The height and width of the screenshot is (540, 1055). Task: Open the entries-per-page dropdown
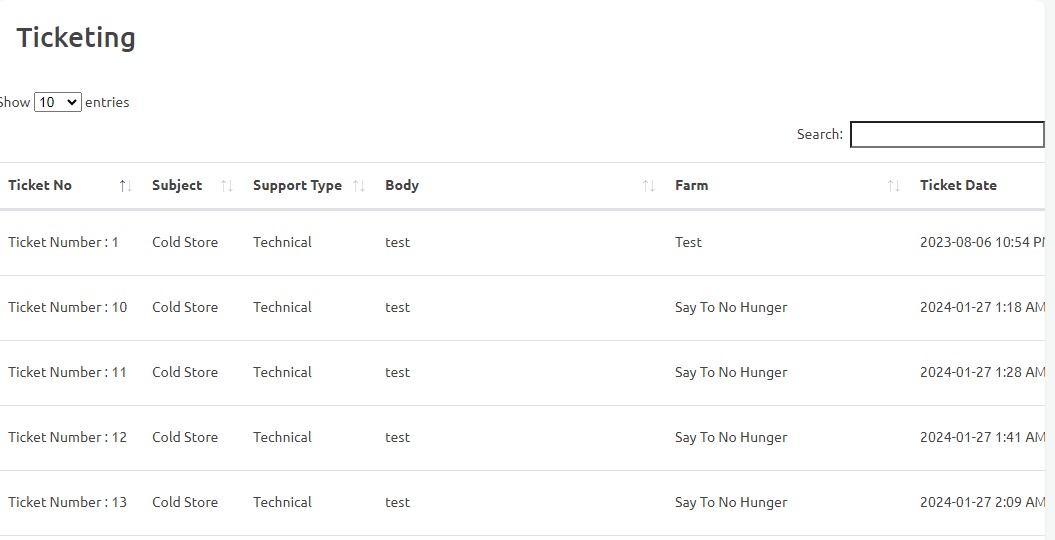click(58, 102)
